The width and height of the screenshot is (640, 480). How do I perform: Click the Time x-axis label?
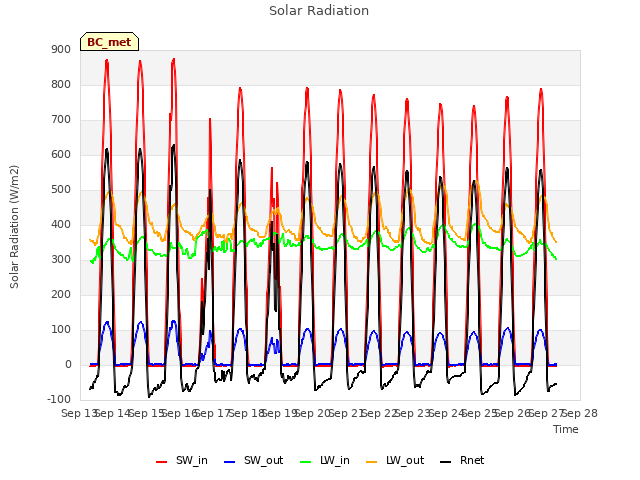point(566,429)
